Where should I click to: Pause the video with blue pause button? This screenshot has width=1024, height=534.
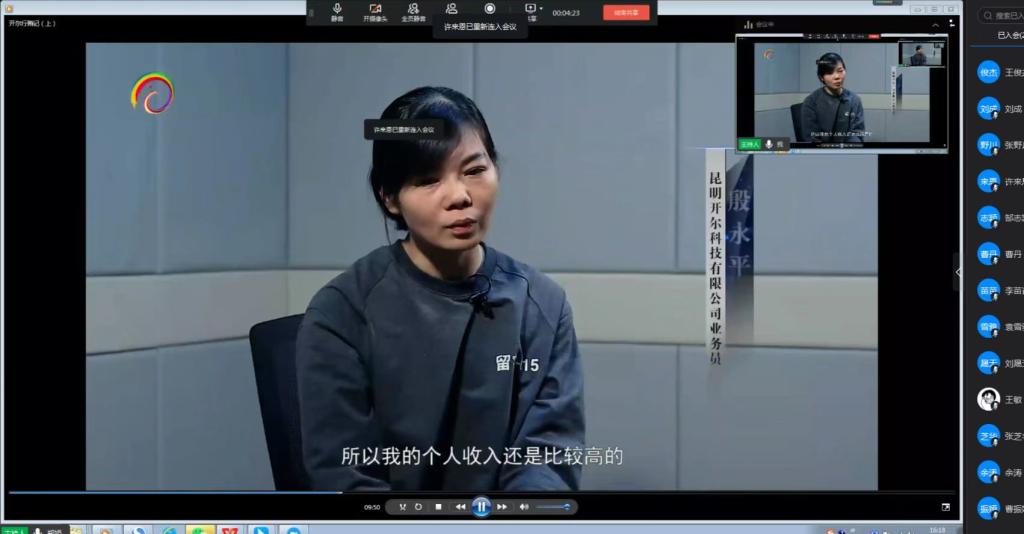click(481, 507)
